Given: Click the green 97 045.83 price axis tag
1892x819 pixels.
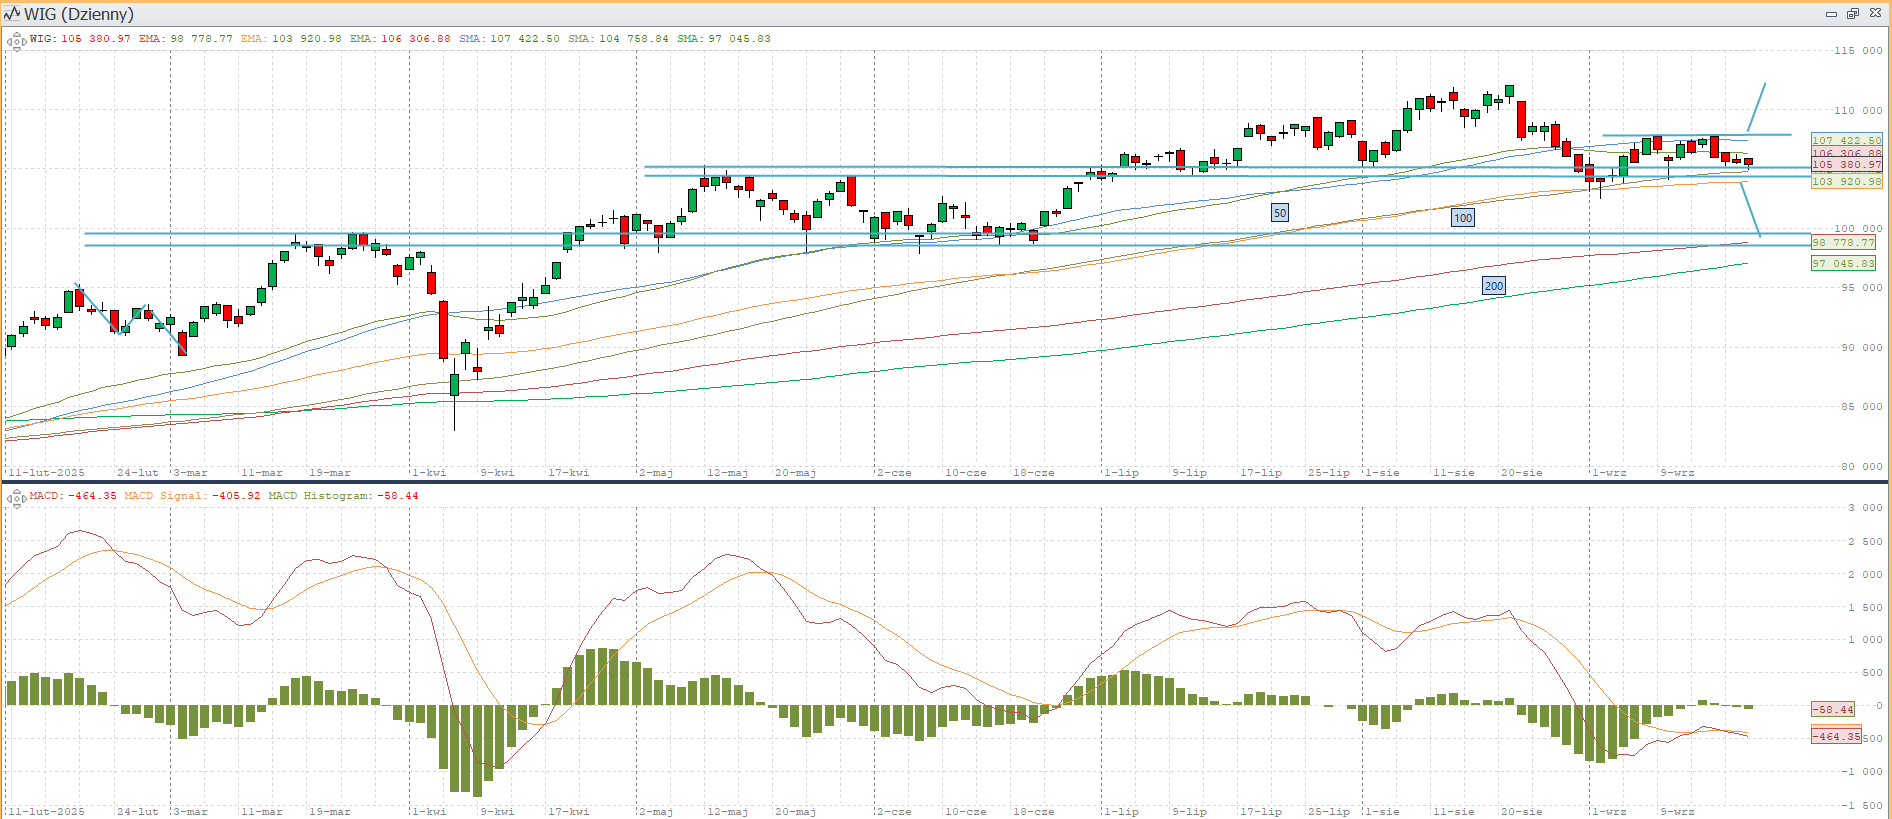Looking at the screenshot, I should click(1843, 264).
